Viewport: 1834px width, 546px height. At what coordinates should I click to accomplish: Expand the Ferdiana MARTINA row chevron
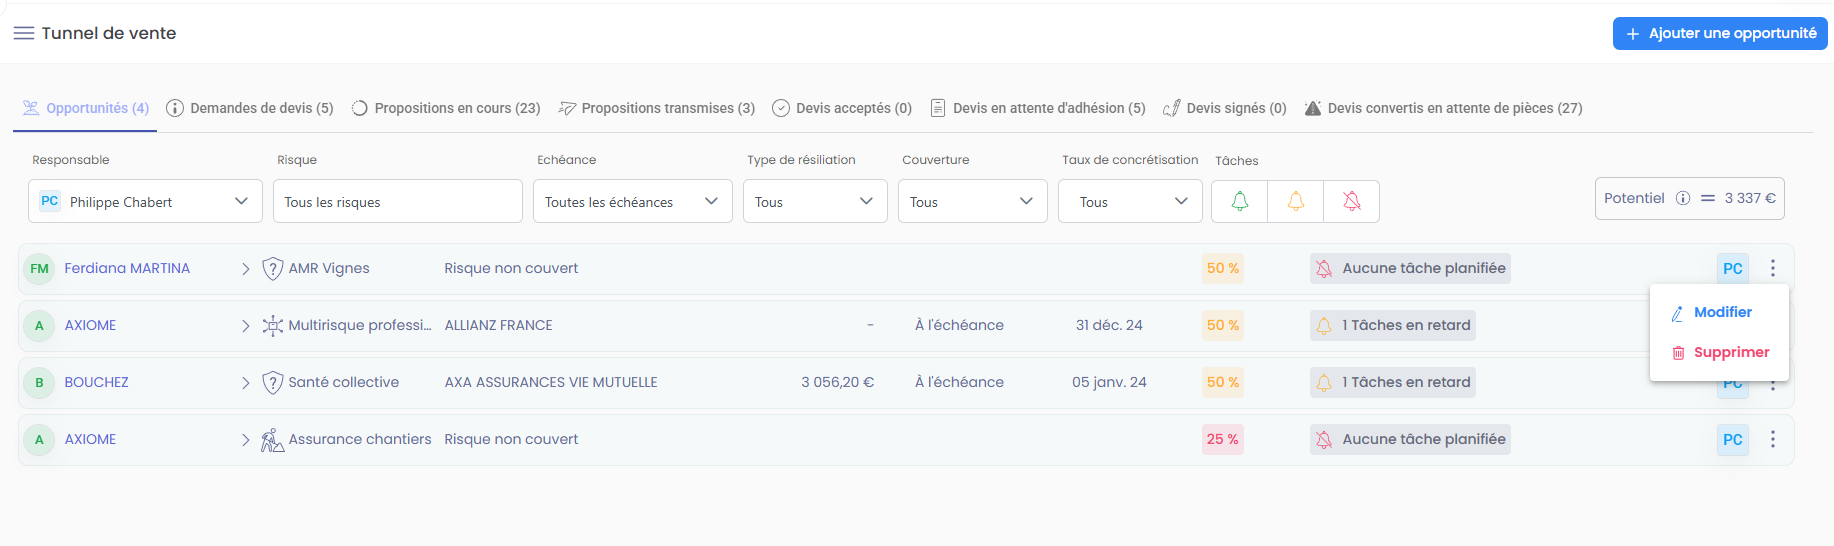(x=245, y=268)
